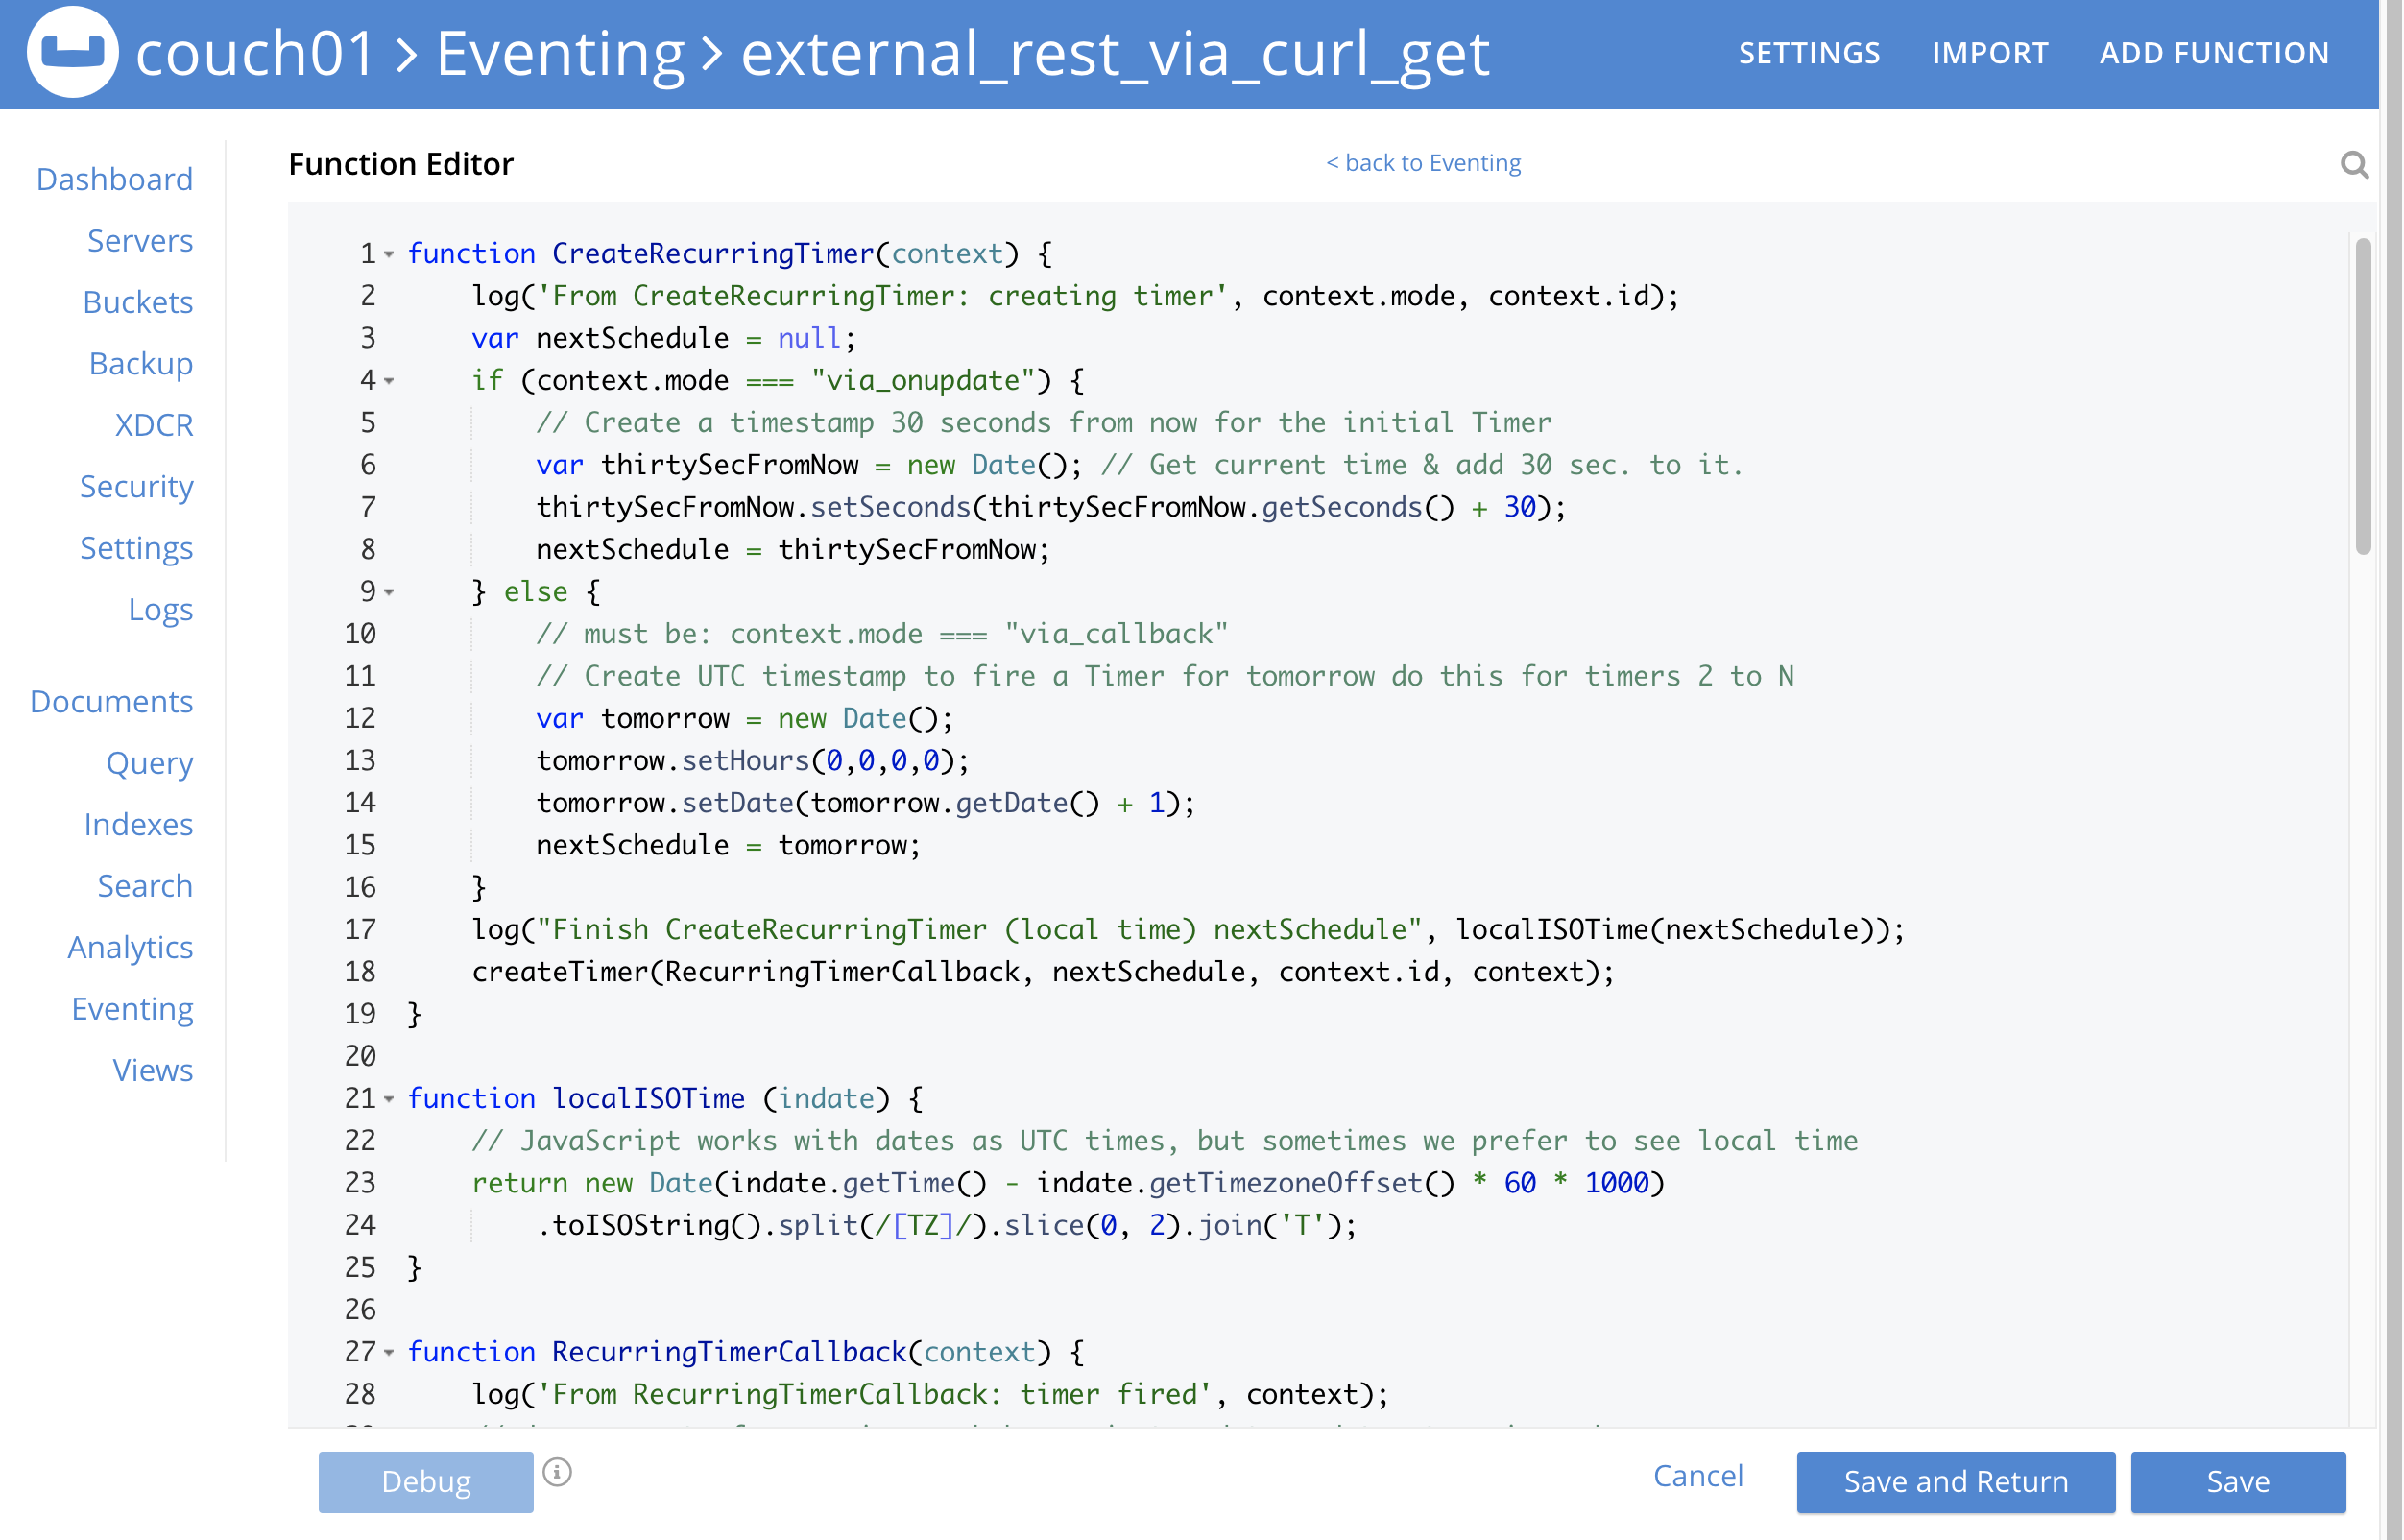2404x1540 pixels.
Task: Collapse the RecurringTimerCallback function on line 27
Action: coord(389,1355)
